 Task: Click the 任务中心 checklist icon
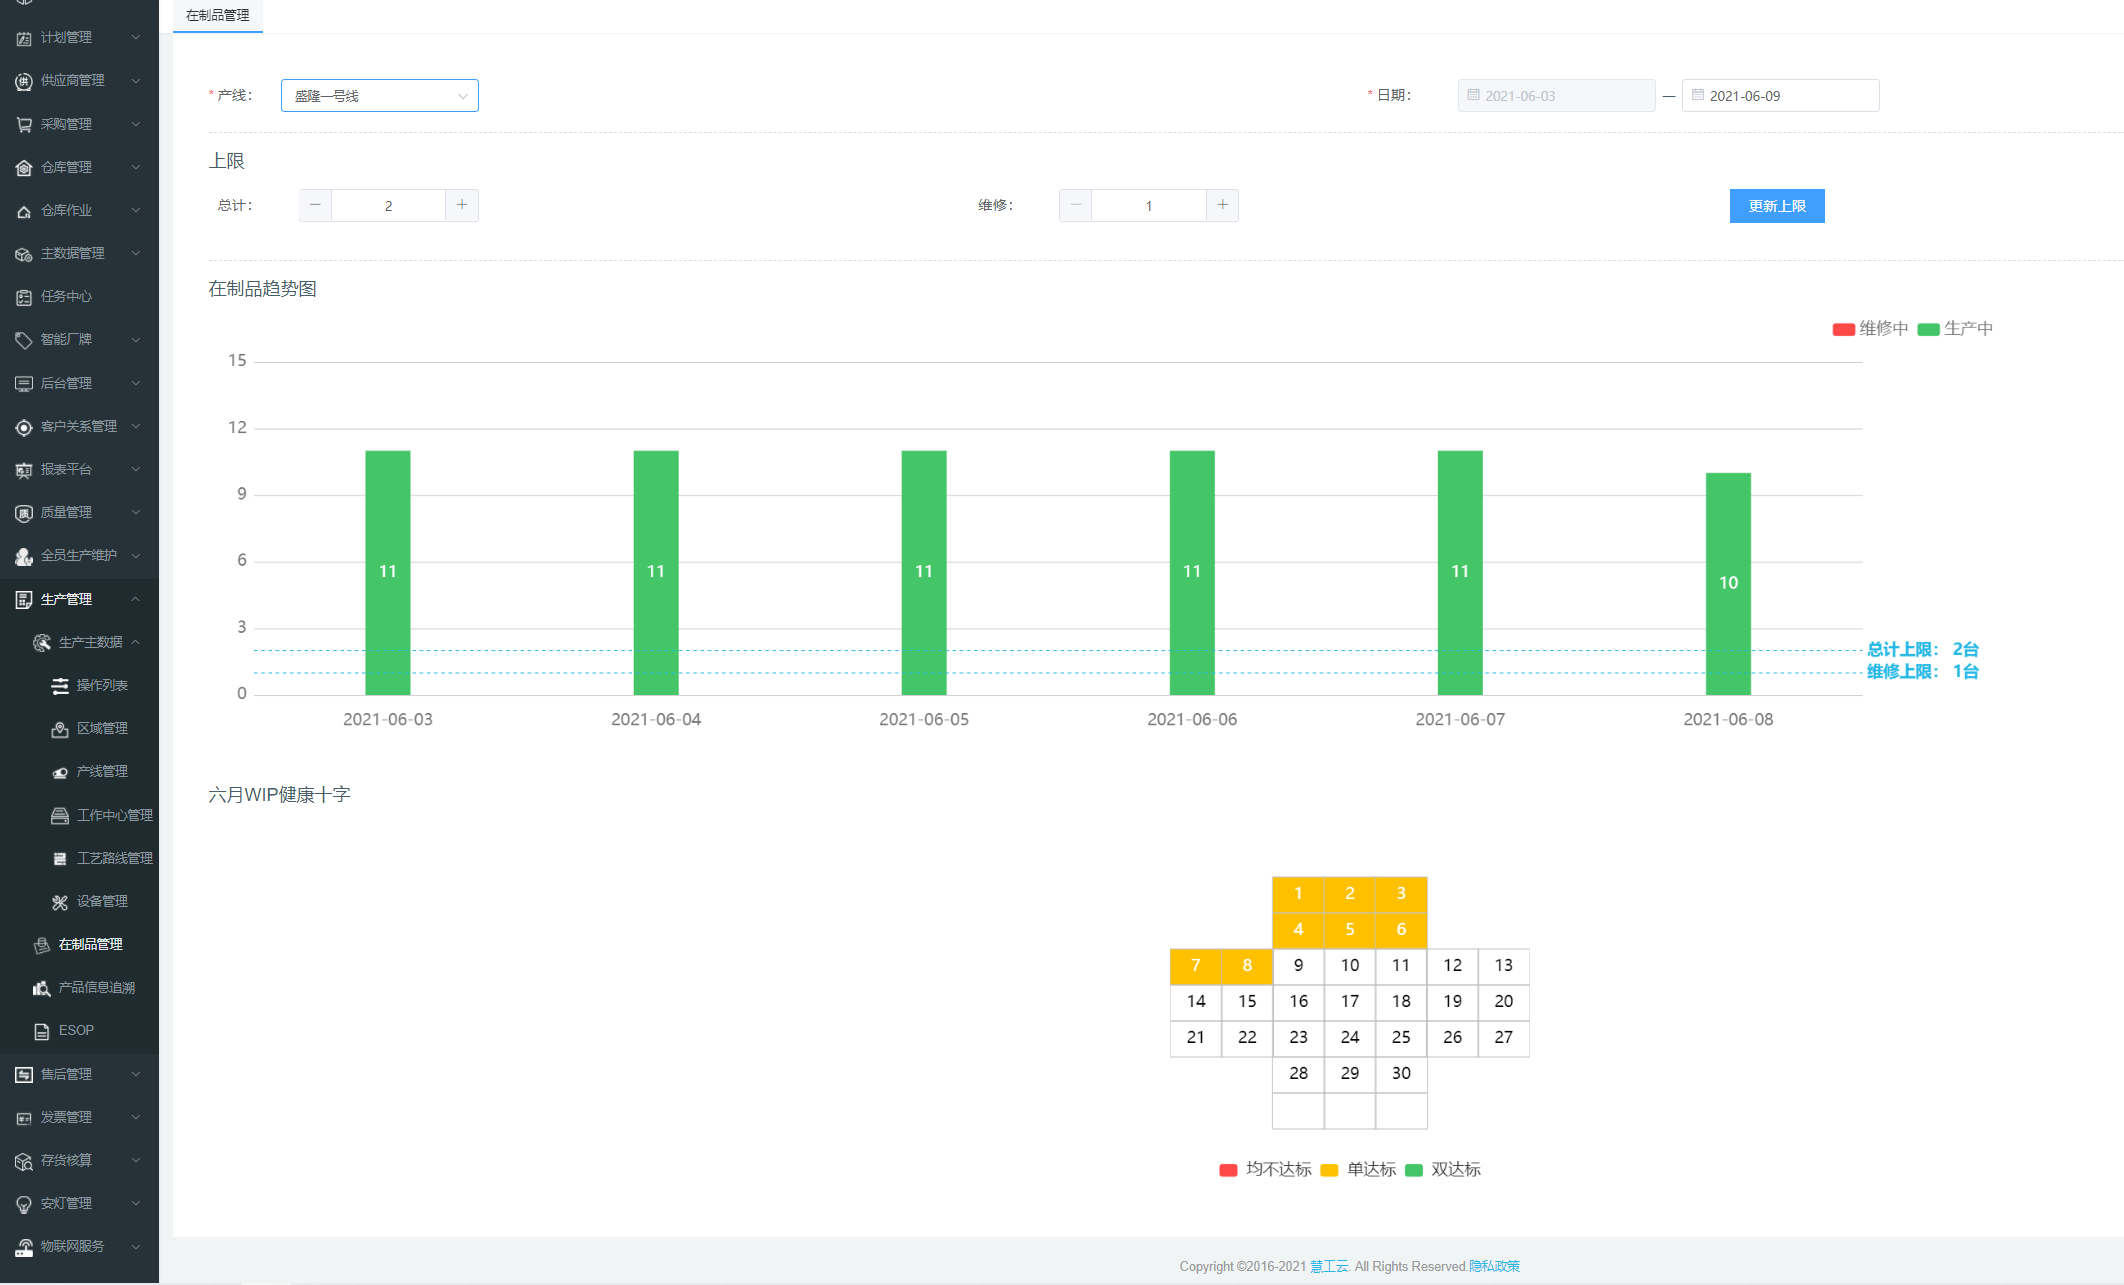(x=24, y=297)
